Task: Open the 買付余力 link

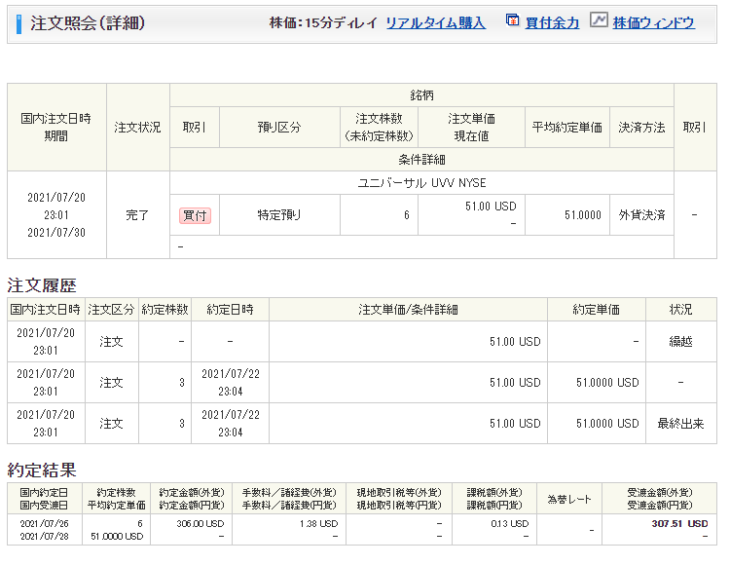Action: 552,22
